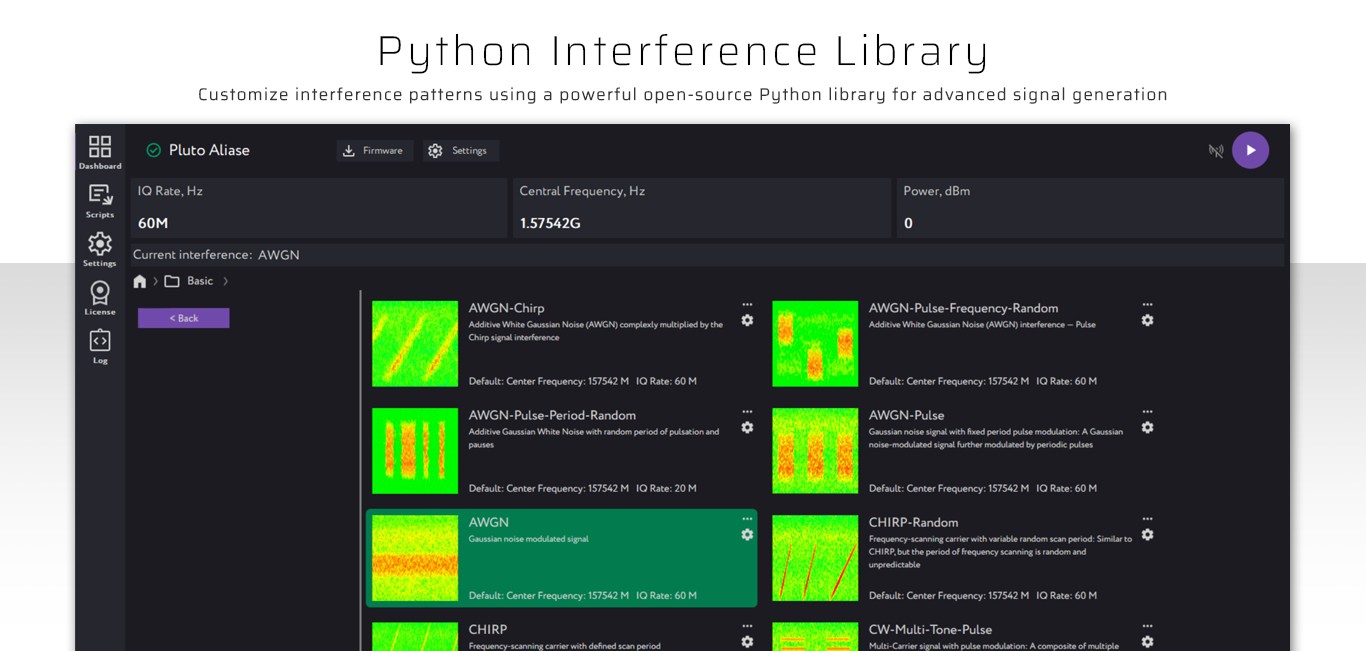This screenshot has width=1366, height=651.
Task: Open settings gear for AWGN-Chirp
Action: [747, 320]
